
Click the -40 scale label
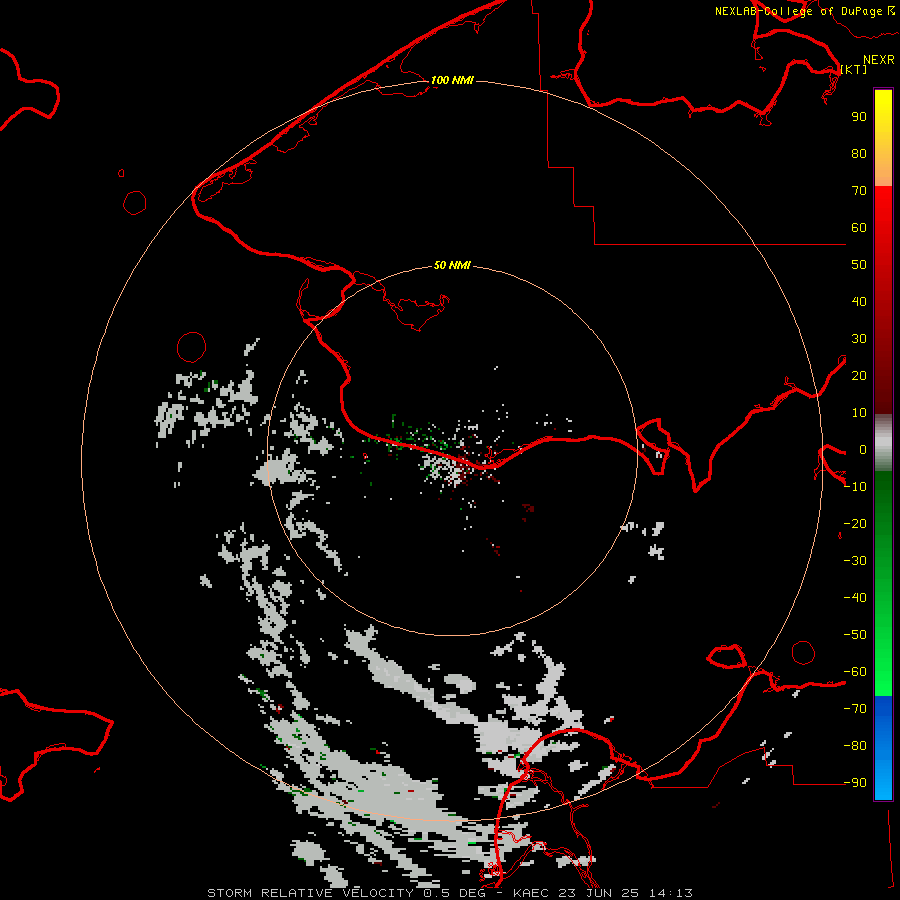pyautogui.click(x=855, y=598)
